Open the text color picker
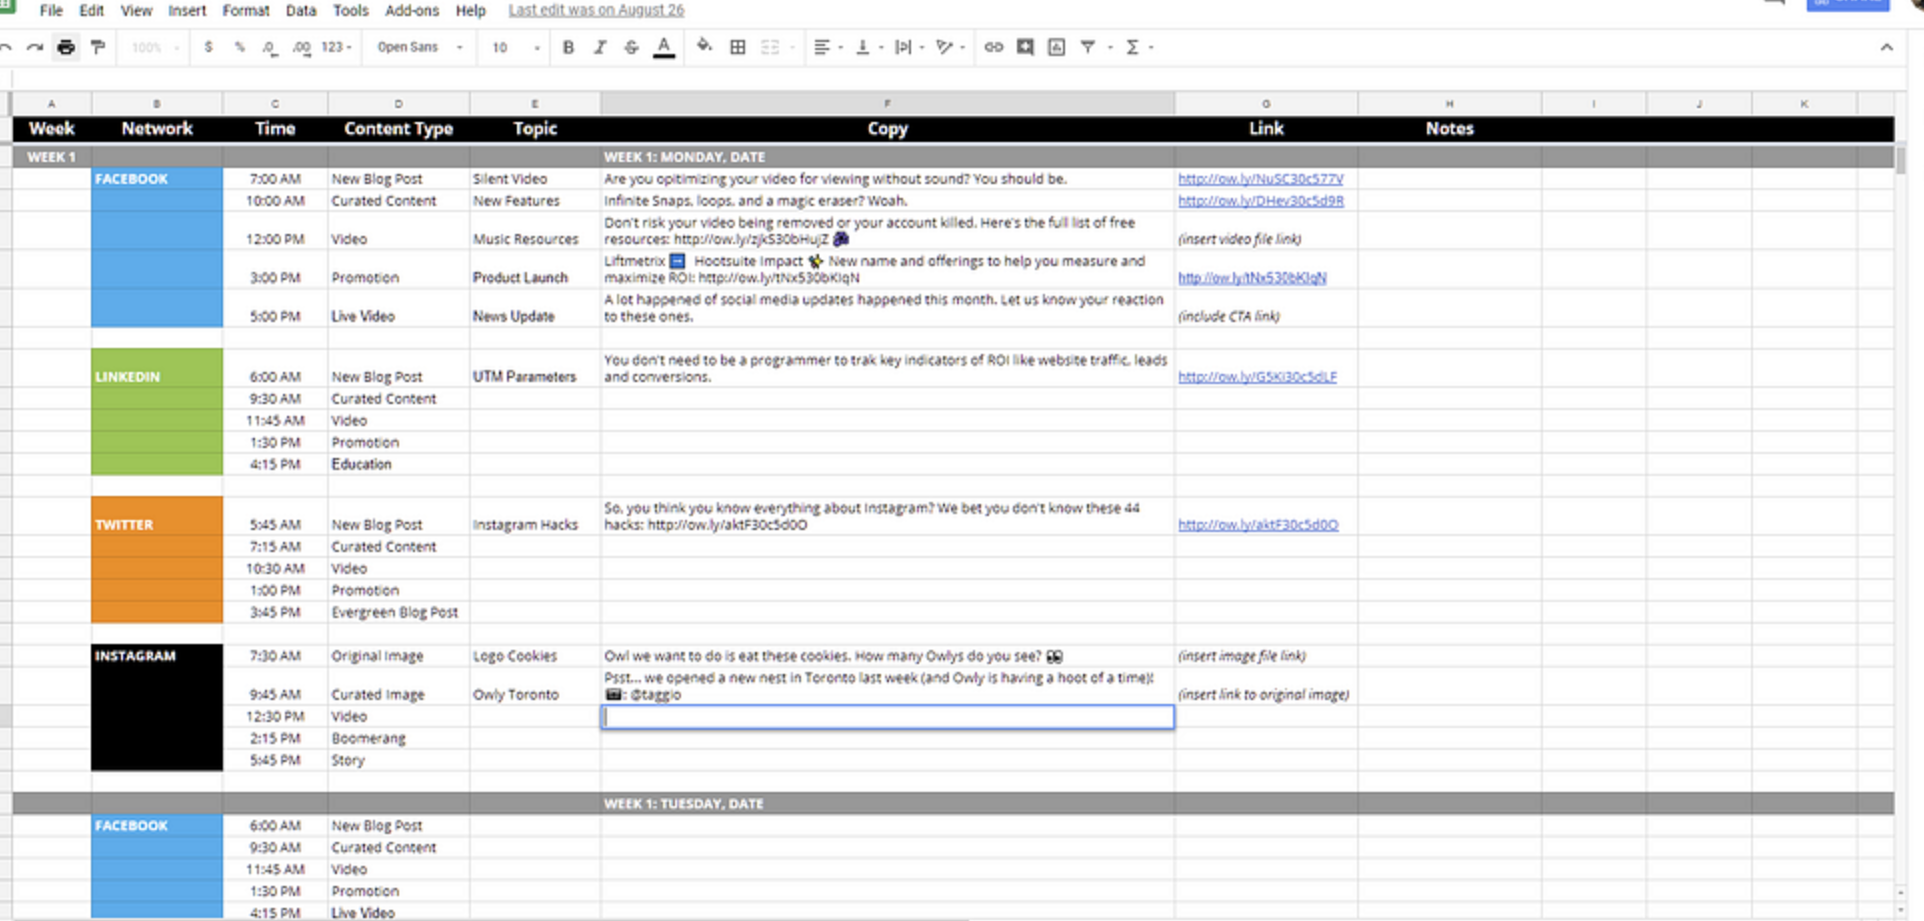 pos(663,47)
